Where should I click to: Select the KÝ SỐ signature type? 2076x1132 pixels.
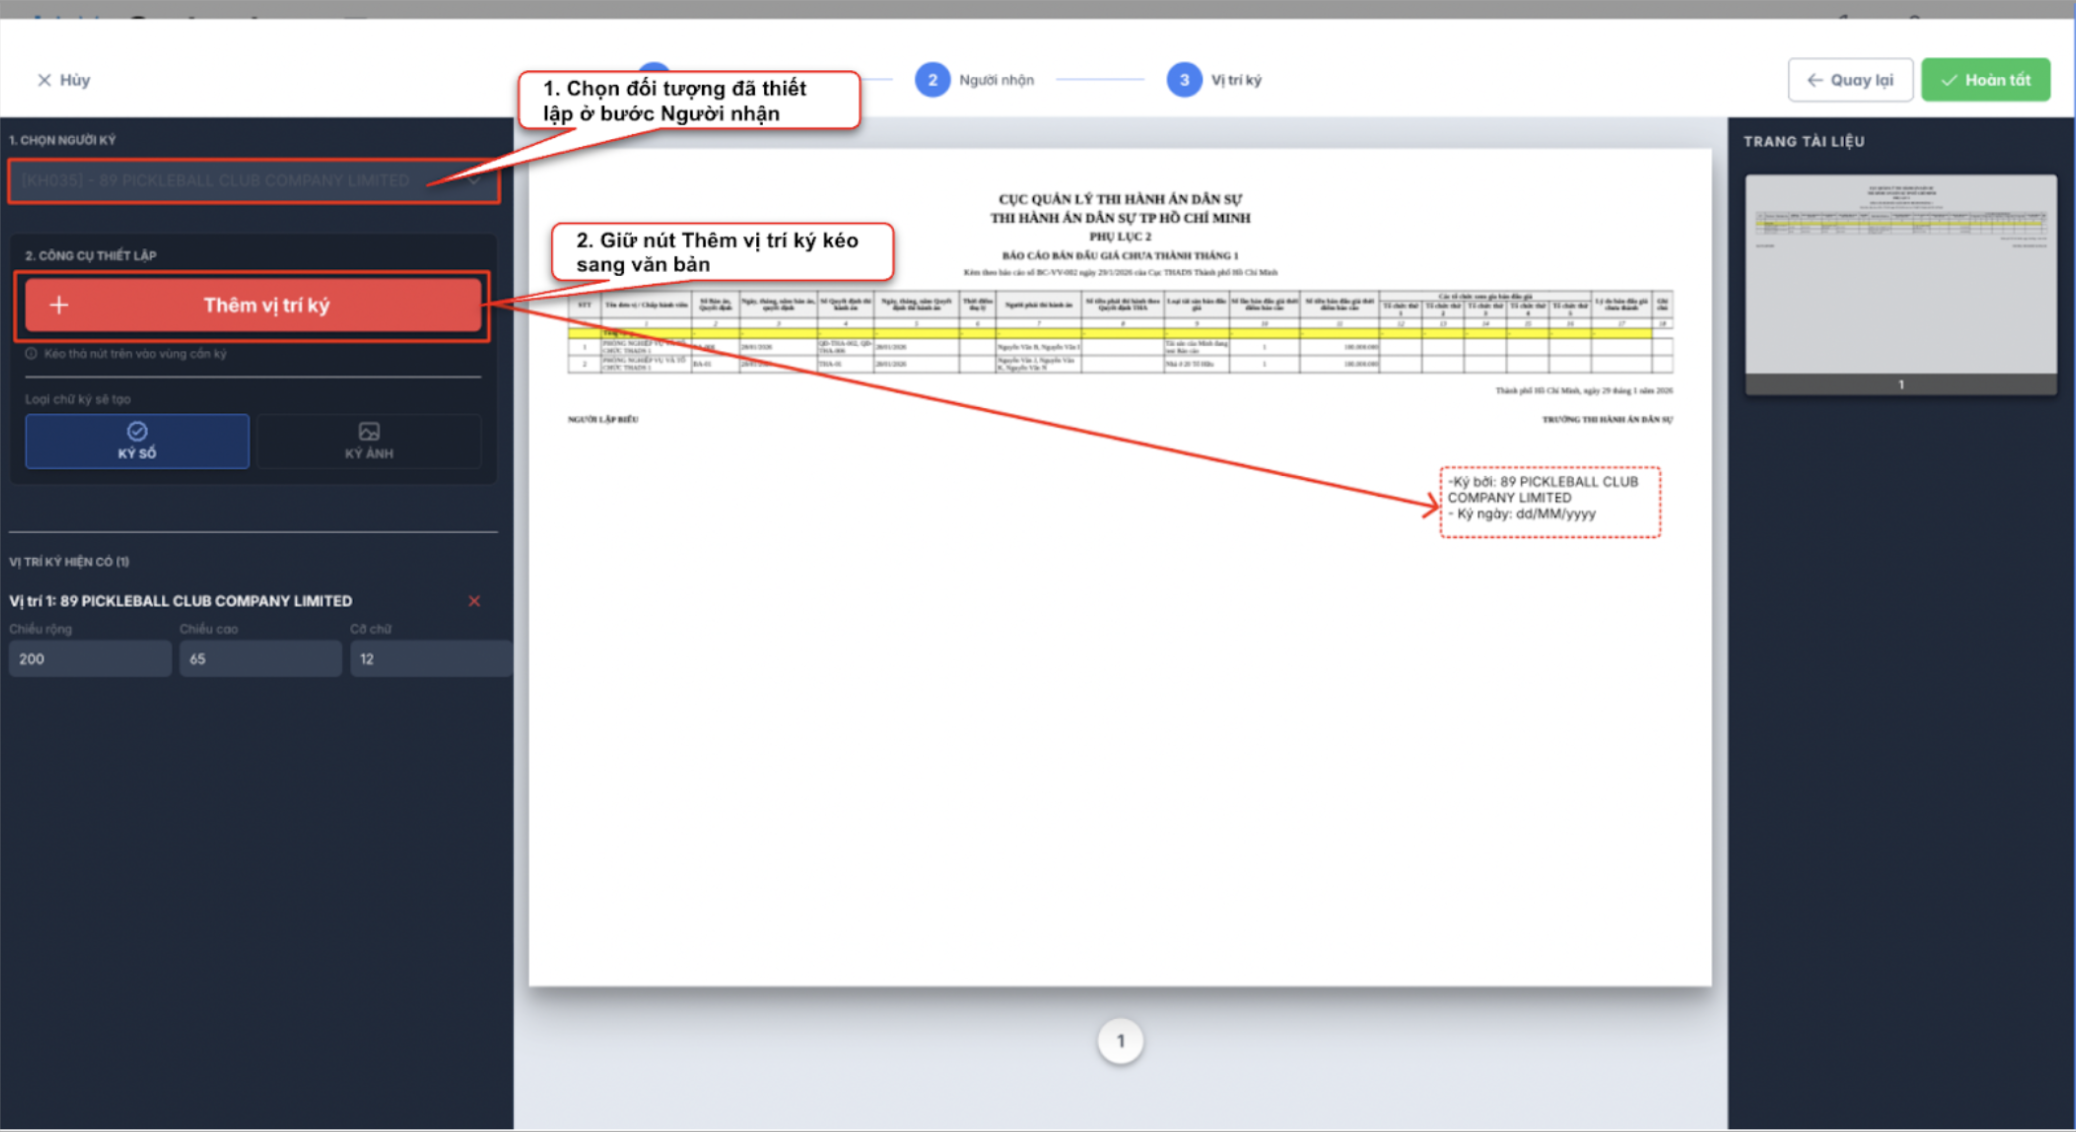pyautogui.click(x=137, y=441)
